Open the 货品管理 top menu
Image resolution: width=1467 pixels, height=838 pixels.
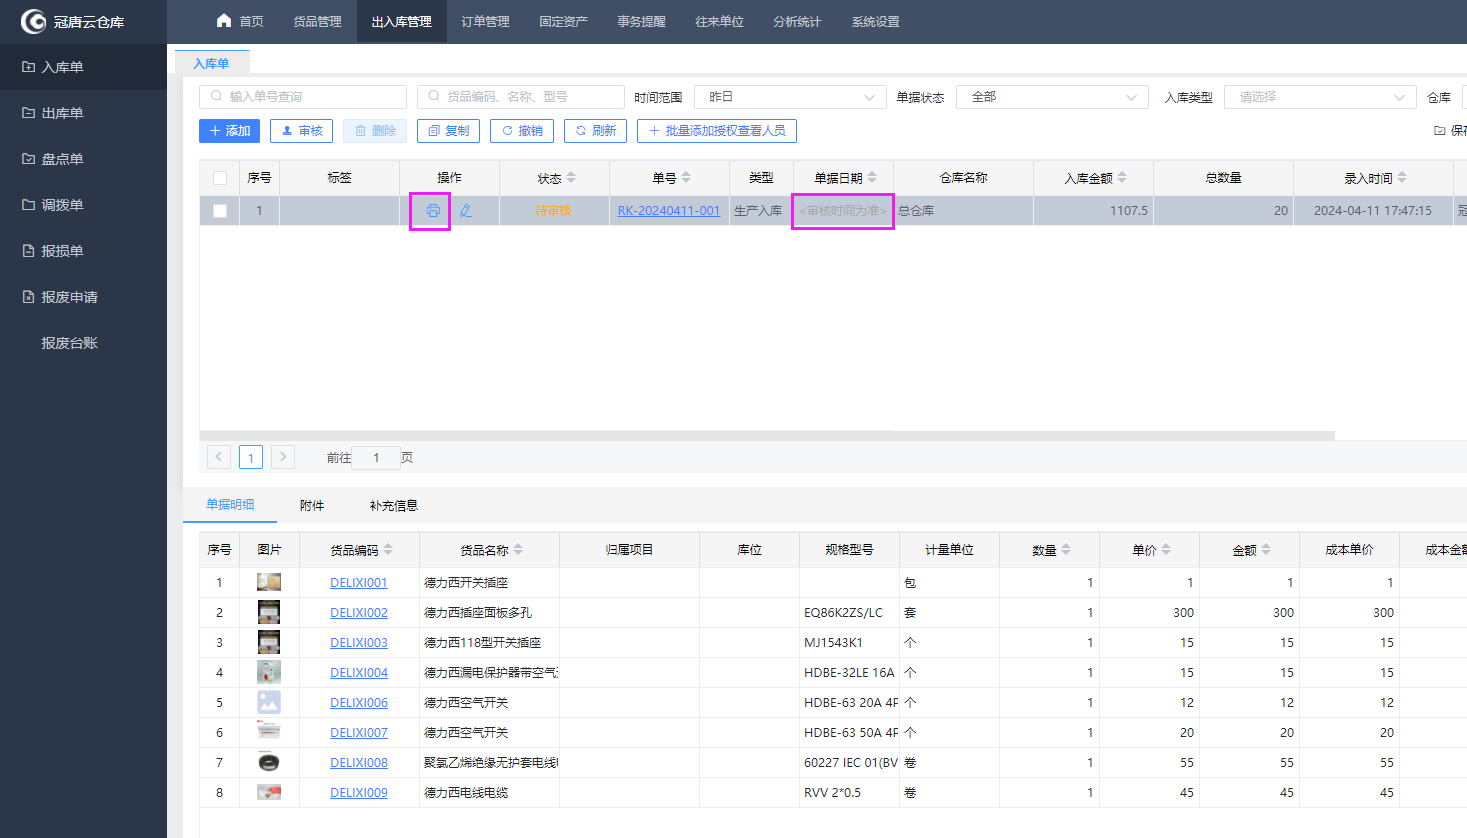click(x=317, y=21)
